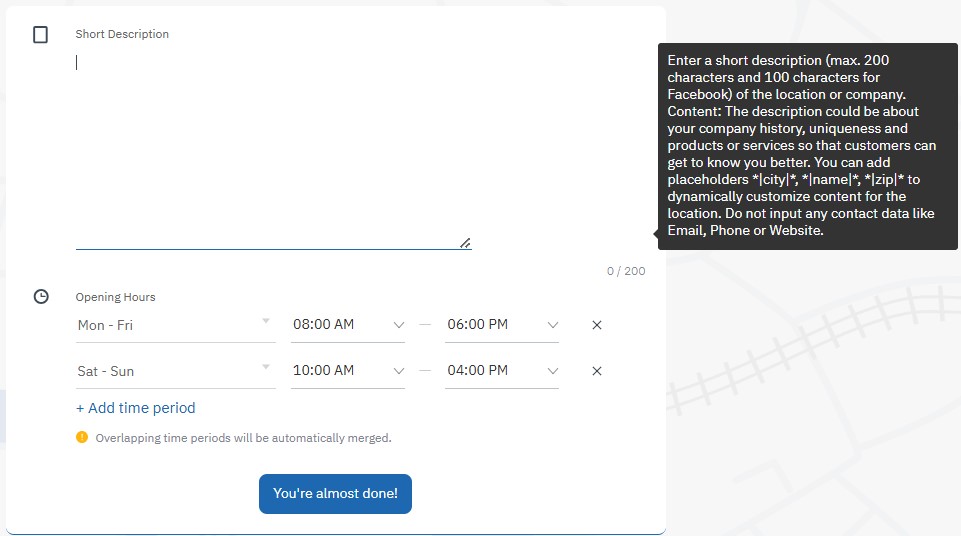Click the Add time period link
961x536 pixels.
[136, 408]
